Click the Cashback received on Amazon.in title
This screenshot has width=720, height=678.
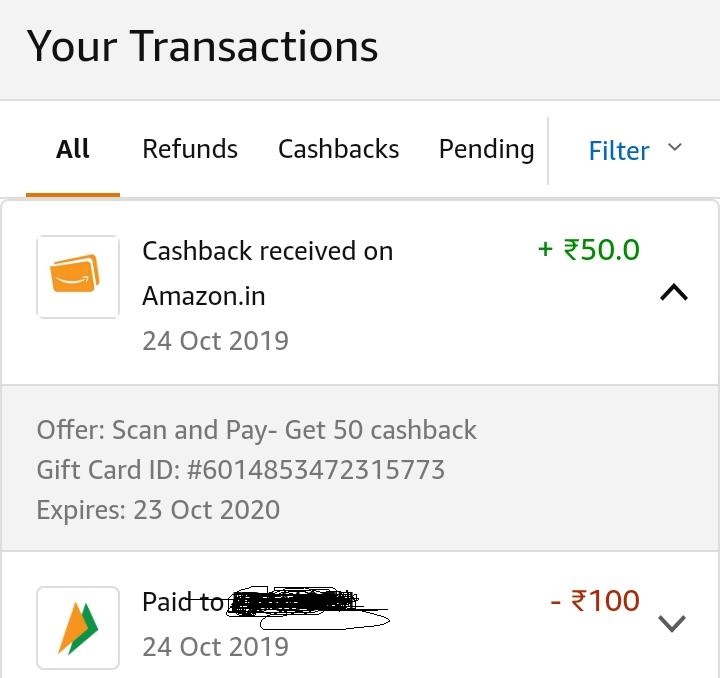pos(268,274)
